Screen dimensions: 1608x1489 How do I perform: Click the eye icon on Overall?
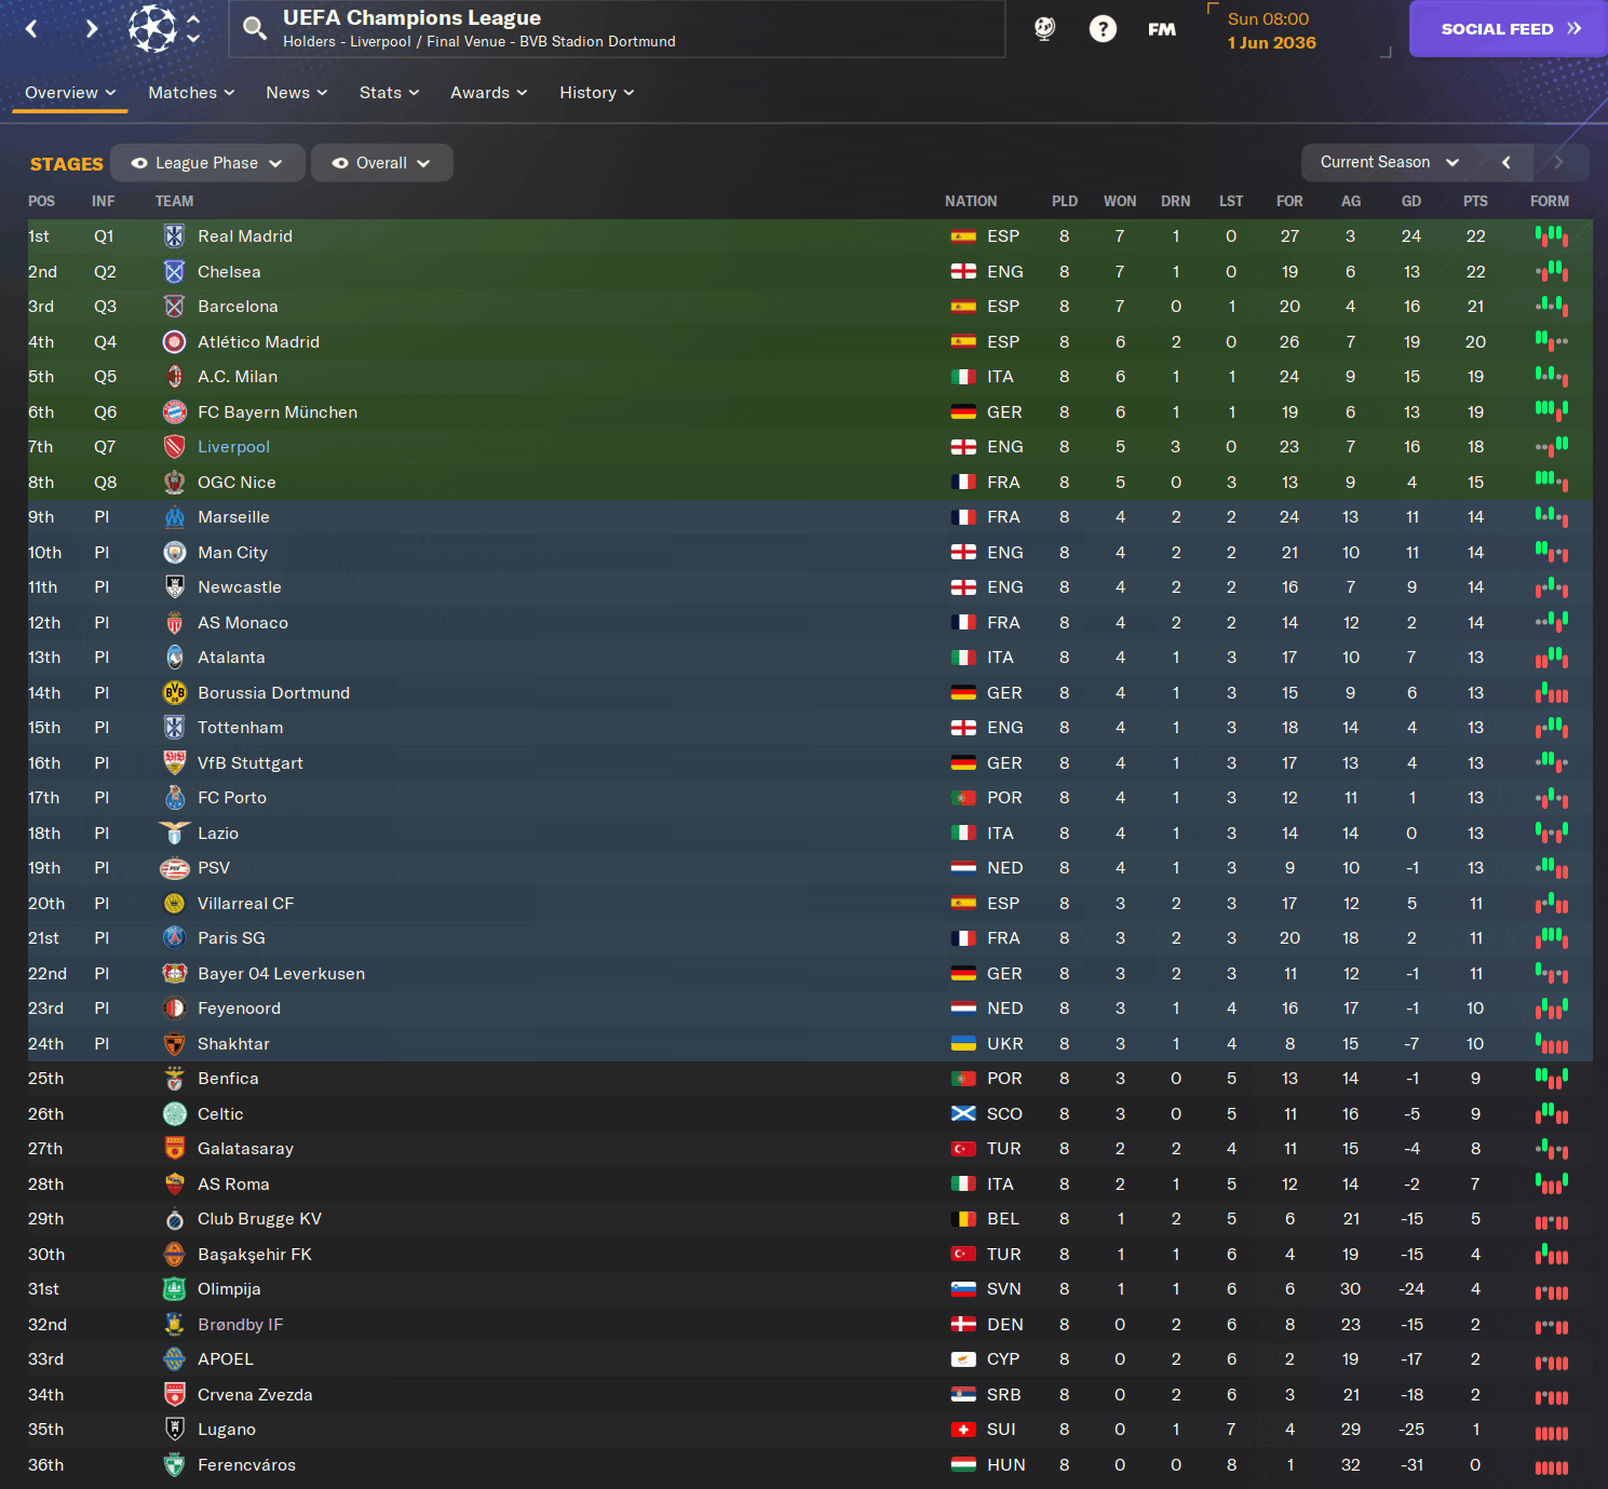point(340,163)
